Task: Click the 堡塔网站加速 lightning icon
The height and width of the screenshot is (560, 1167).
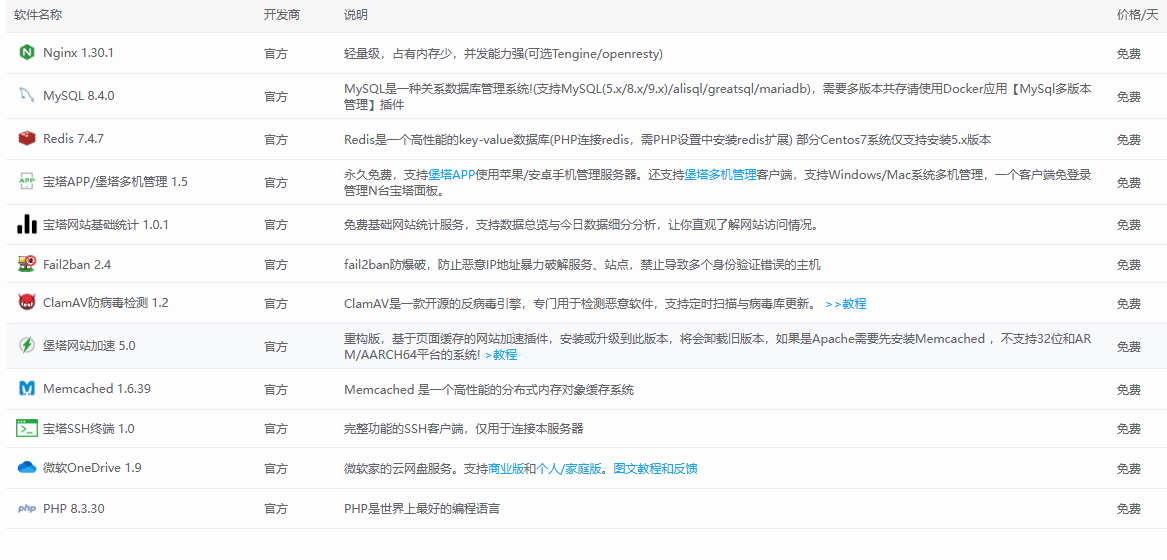Action: [x=27, y=346]
